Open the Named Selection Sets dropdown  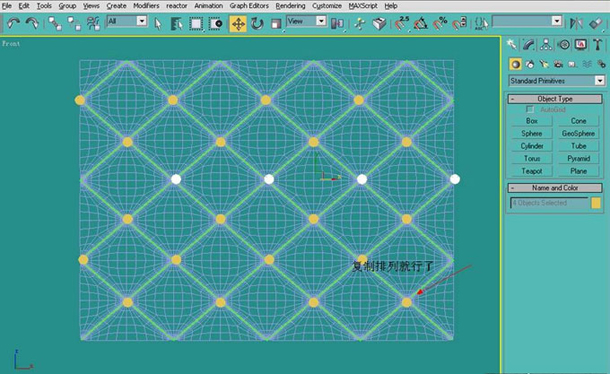[x=527, y=21]
